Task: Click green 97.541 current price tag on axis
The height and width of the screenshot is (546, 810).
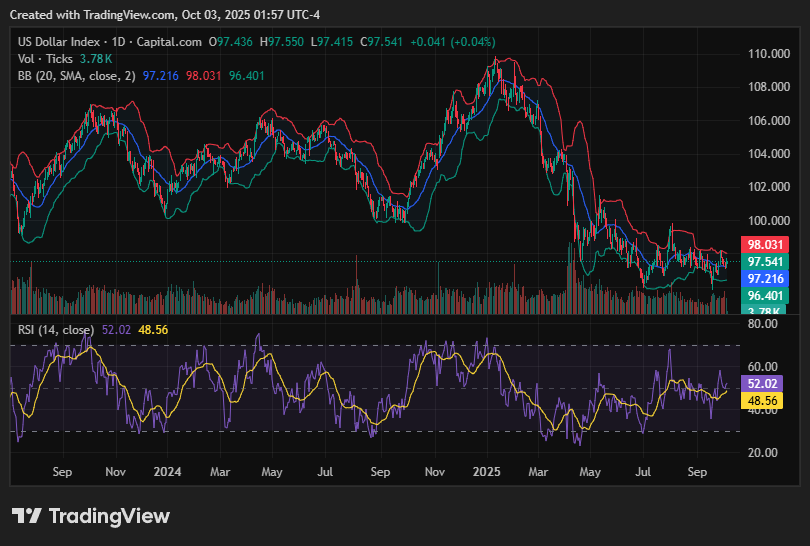Action: 765,261
